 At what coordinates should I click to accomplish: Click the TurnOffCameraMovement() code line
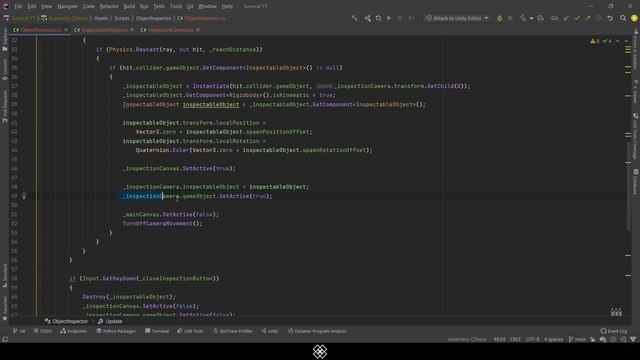[x=162, y=224]
